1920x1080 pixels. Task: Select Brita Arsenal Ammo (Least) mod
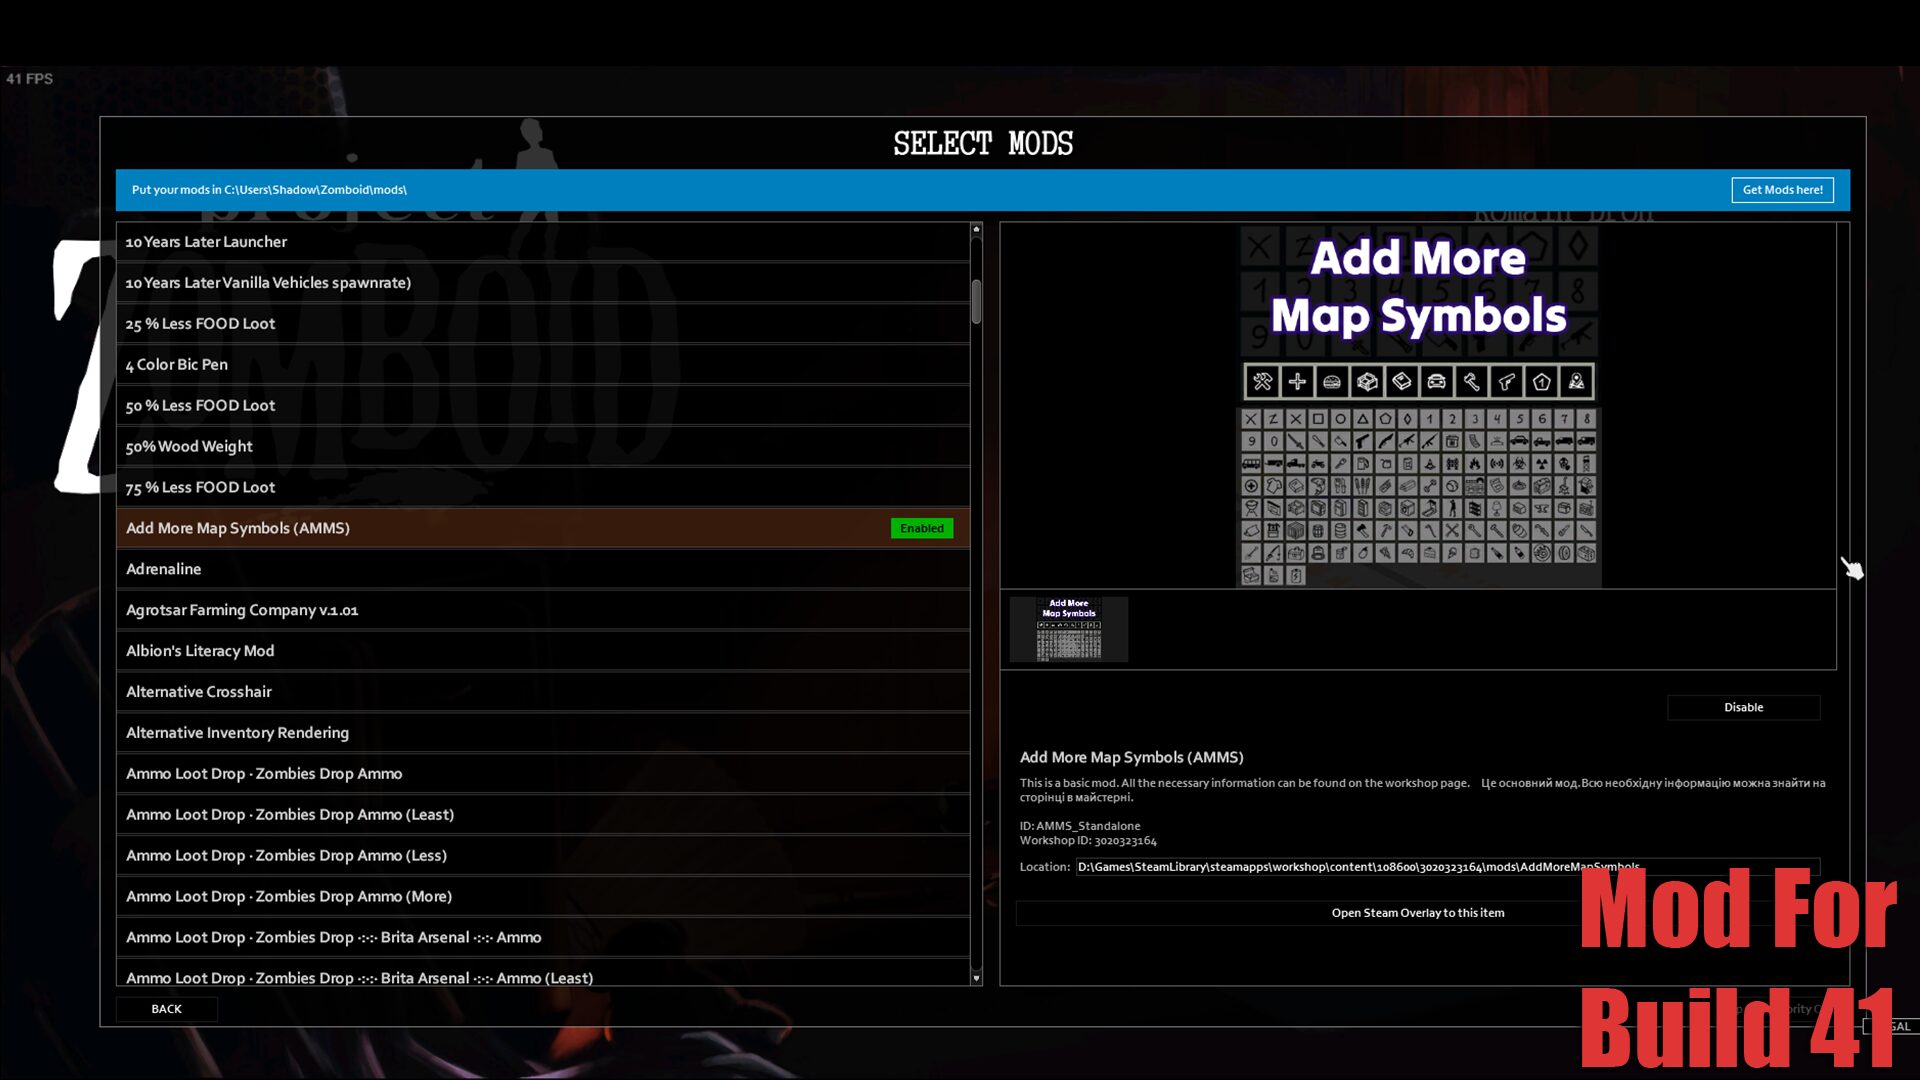pos(543,974)
